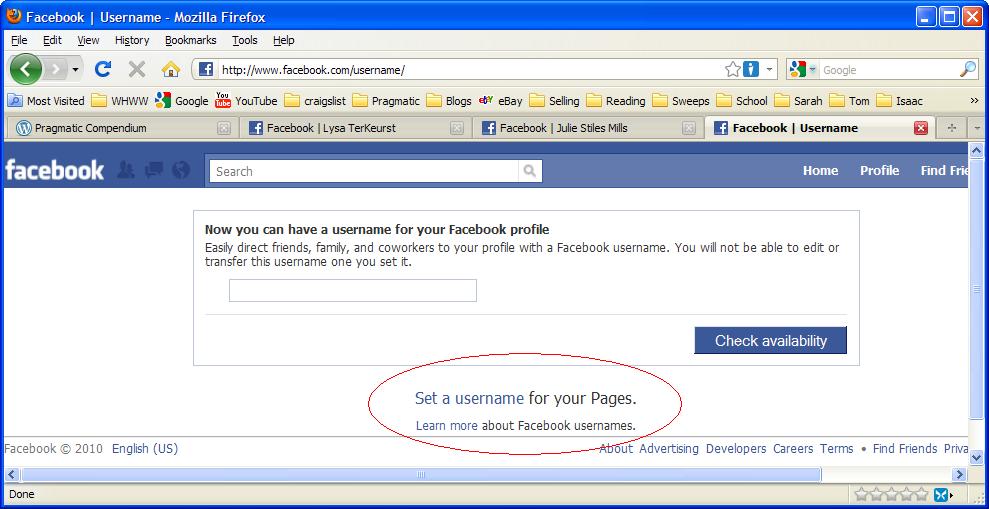Open Facebook friend requests icon

[125, 170]
